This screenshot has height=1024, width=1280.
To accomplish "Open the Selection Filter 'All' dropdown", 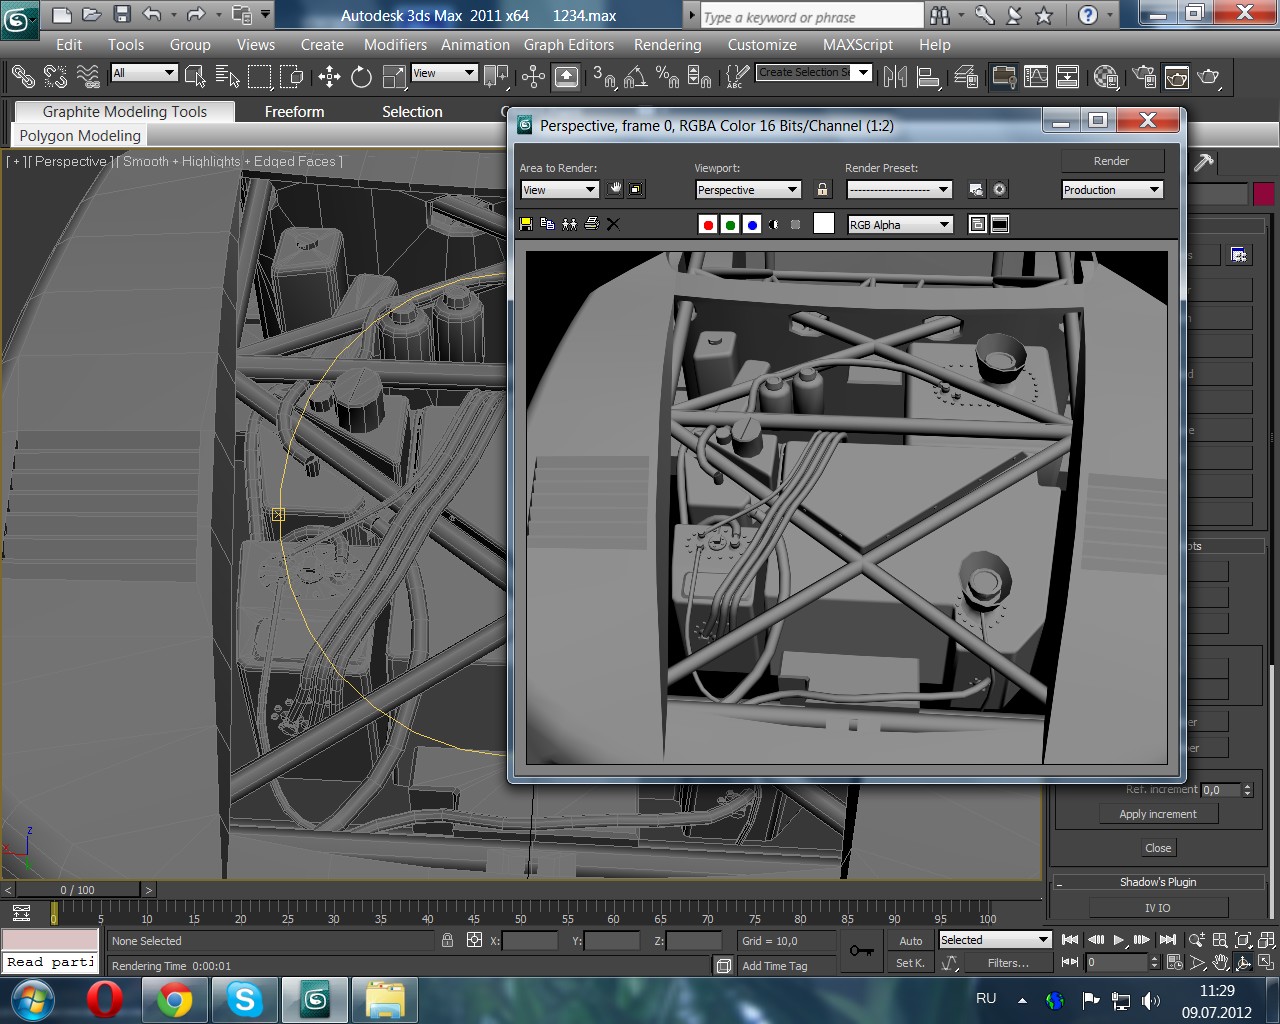I will coord(144,72).
